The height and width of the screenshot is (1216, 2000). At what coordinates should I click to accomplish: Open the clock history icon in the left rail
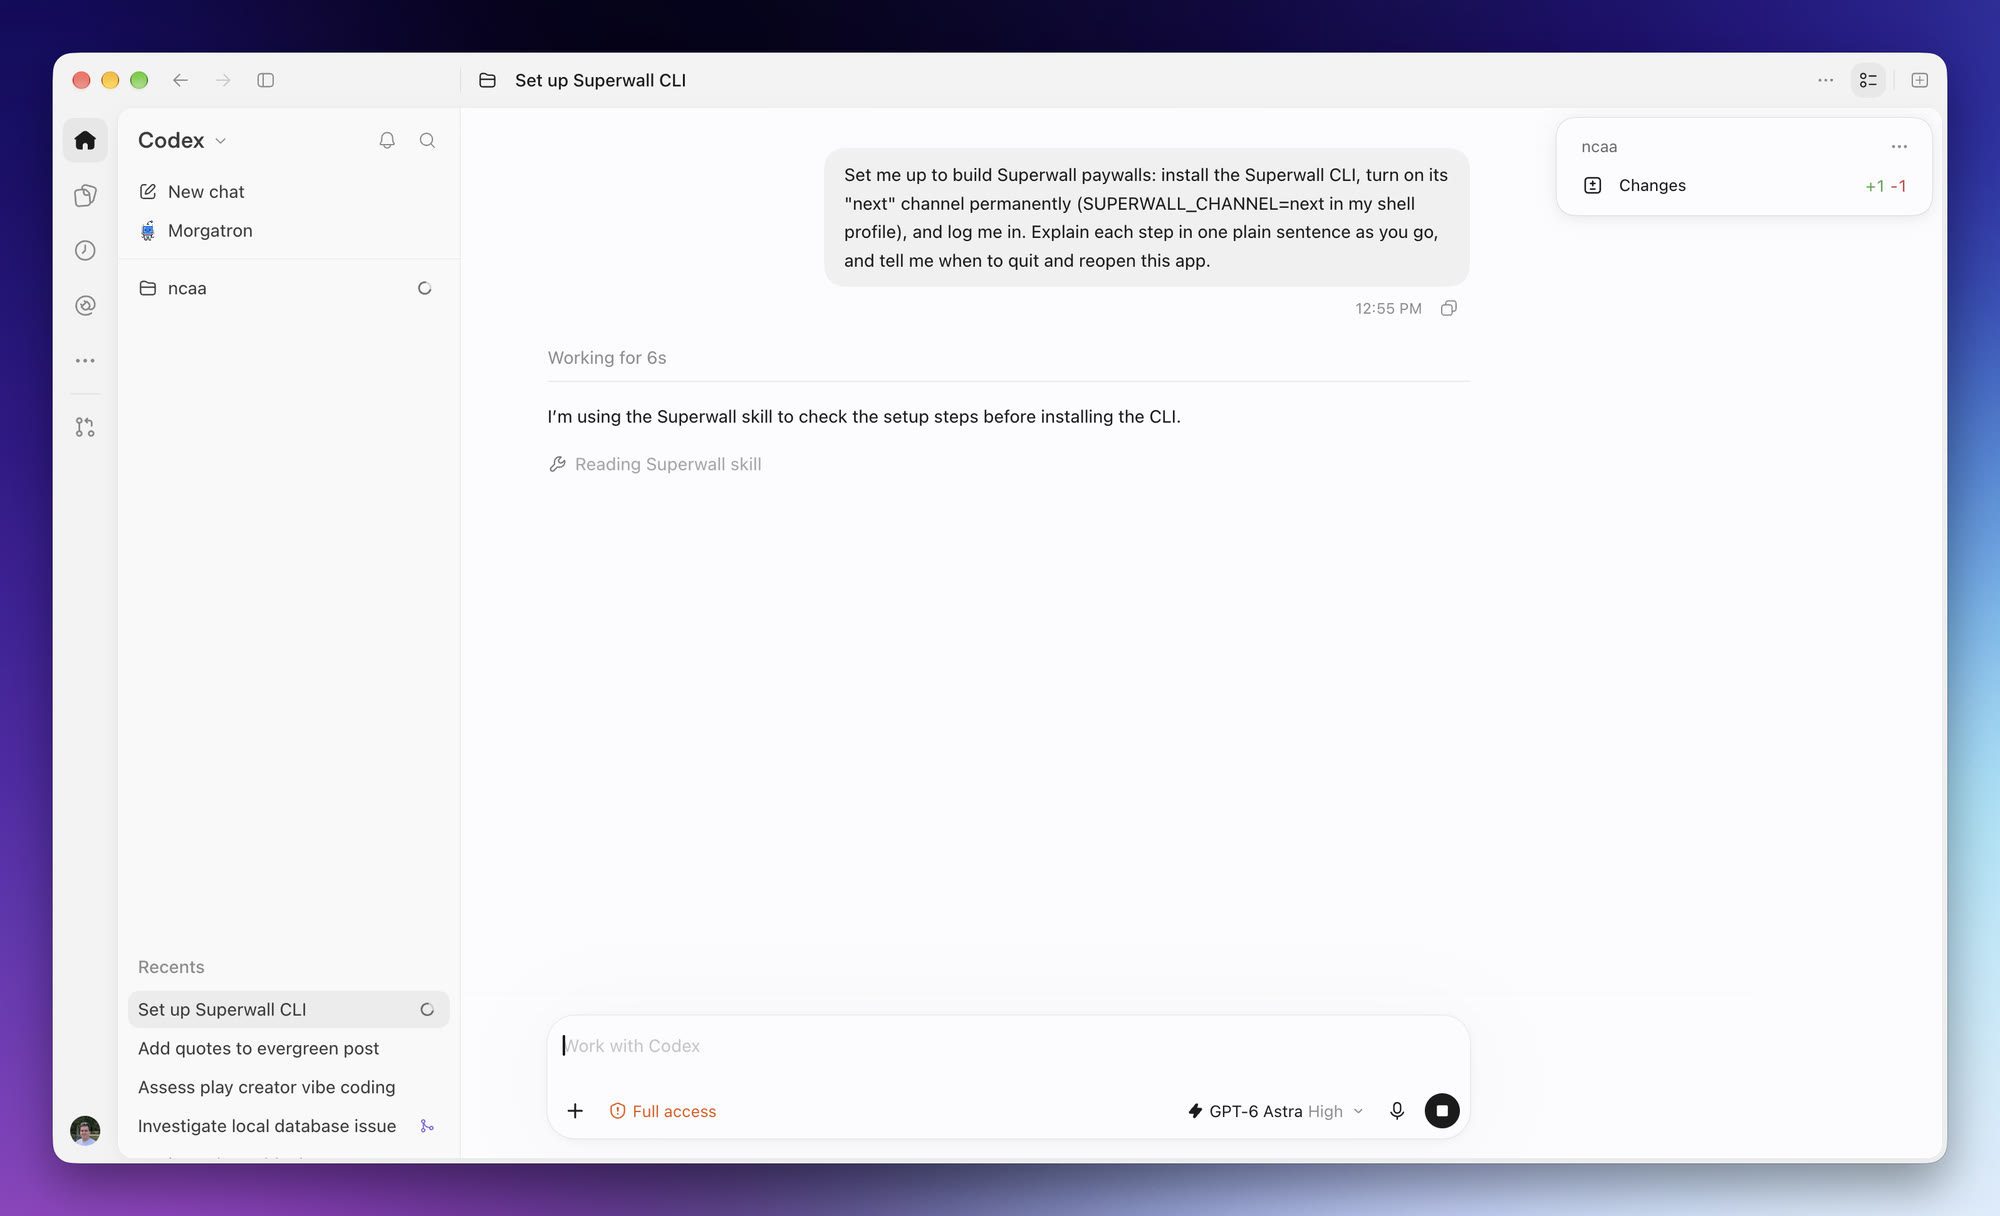(x=85, y=250)
